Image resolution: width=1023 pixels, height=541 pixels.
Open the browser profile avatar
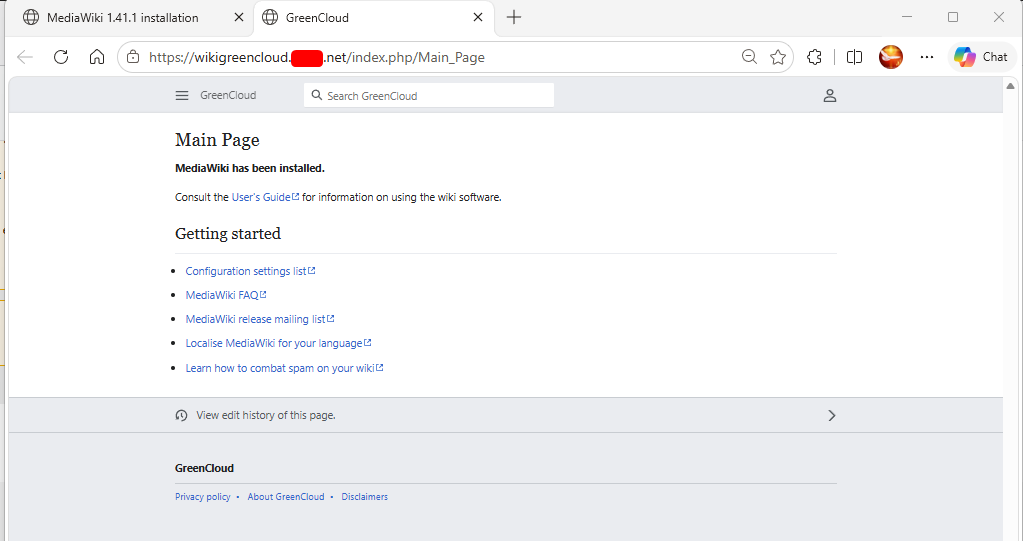891,57
